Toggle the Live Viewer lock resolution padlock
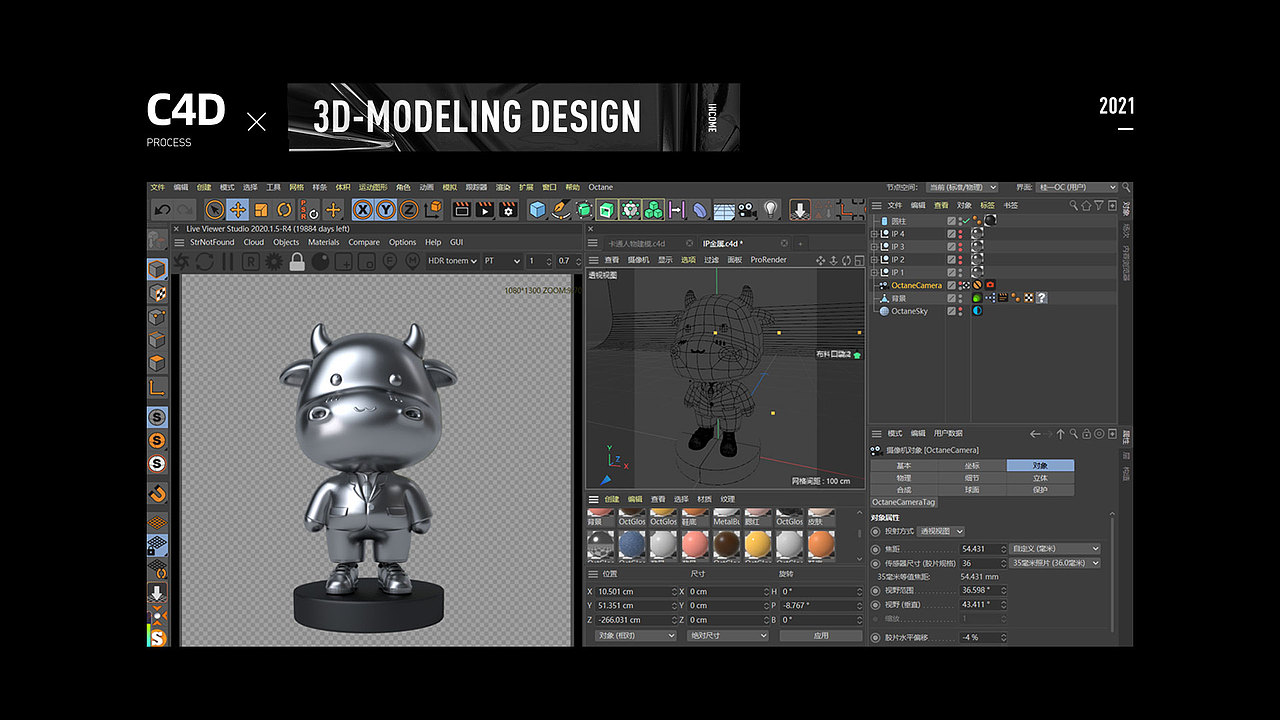 click(x=296, y=261)
